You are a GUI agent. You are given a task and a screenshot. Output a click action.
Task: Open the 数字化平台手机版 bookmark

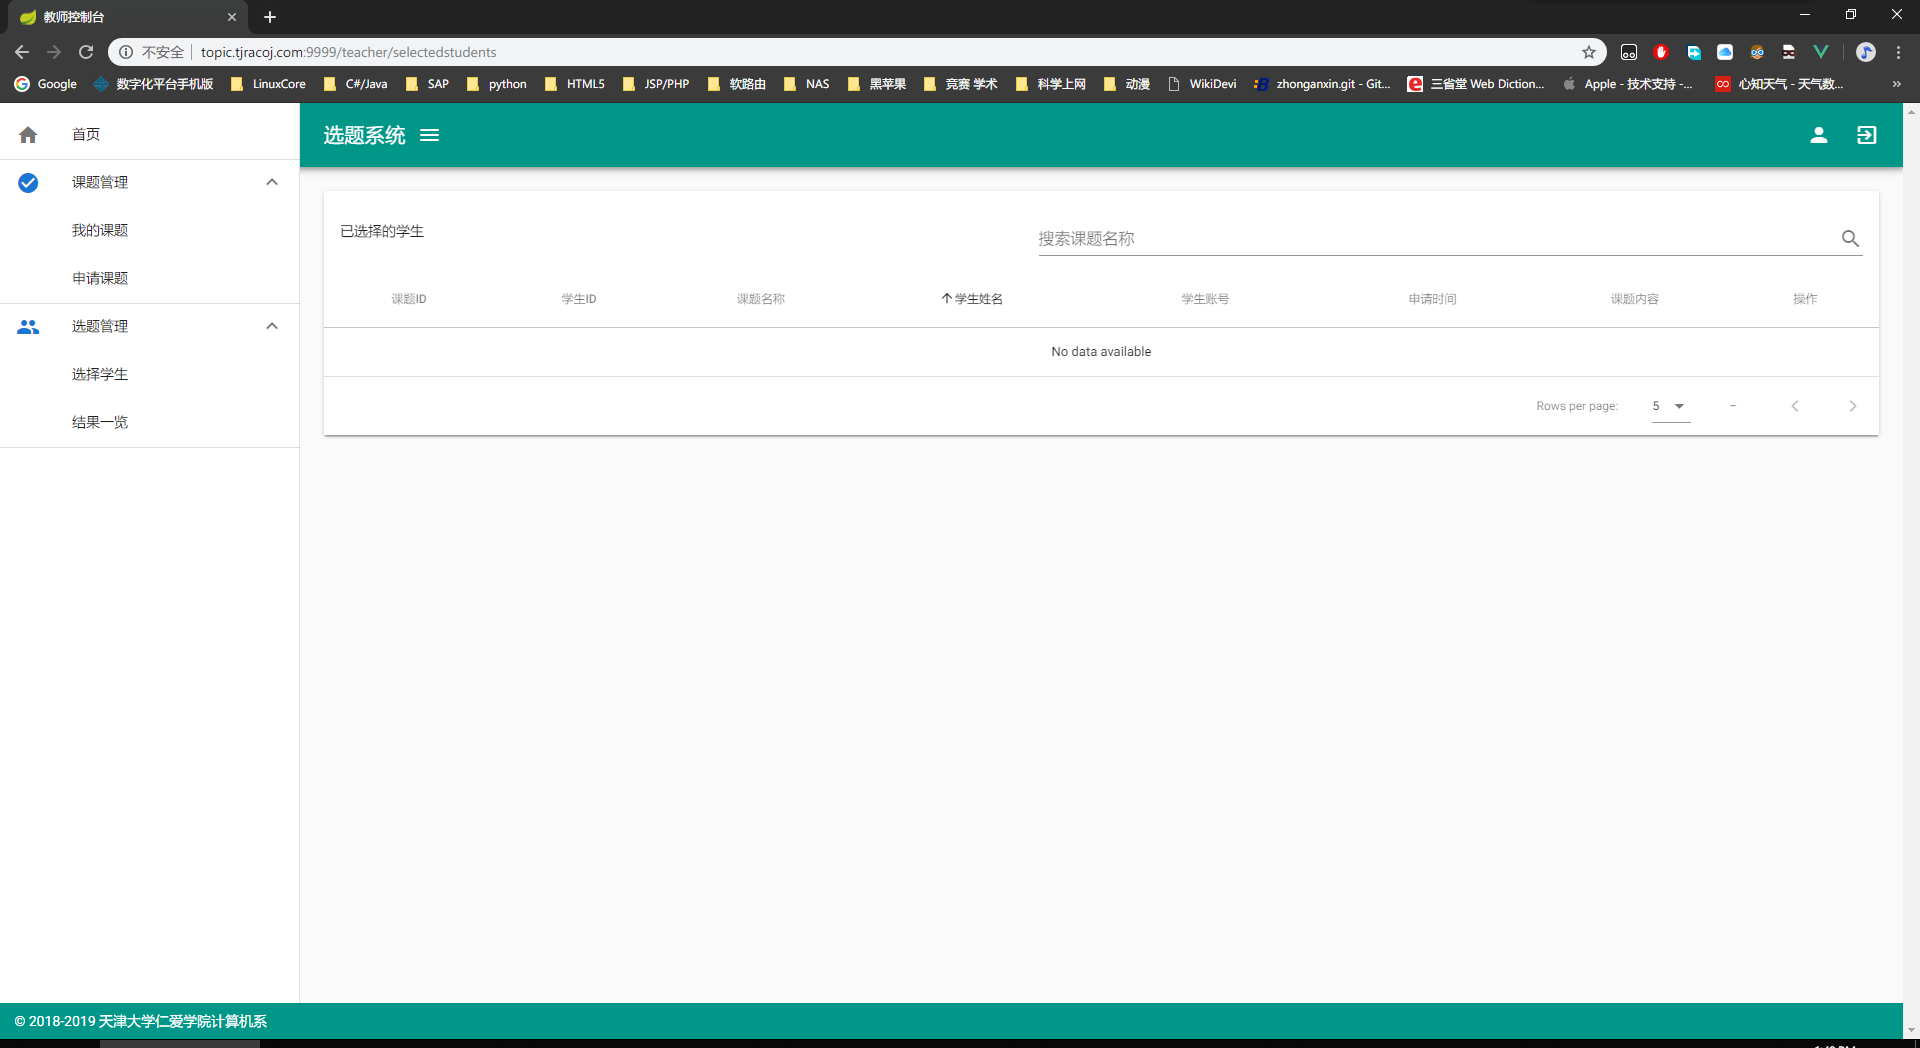coord(154,84)
